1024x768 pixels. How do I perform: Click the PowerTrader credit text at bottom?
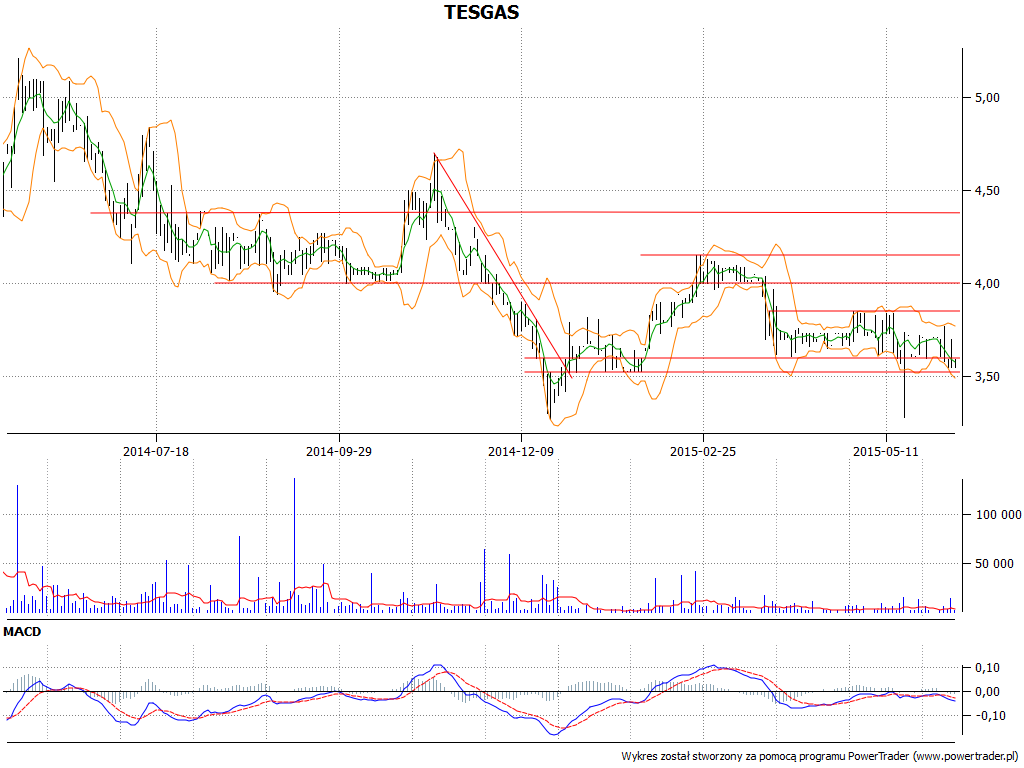pyautogui.click(x=820, y=756)
